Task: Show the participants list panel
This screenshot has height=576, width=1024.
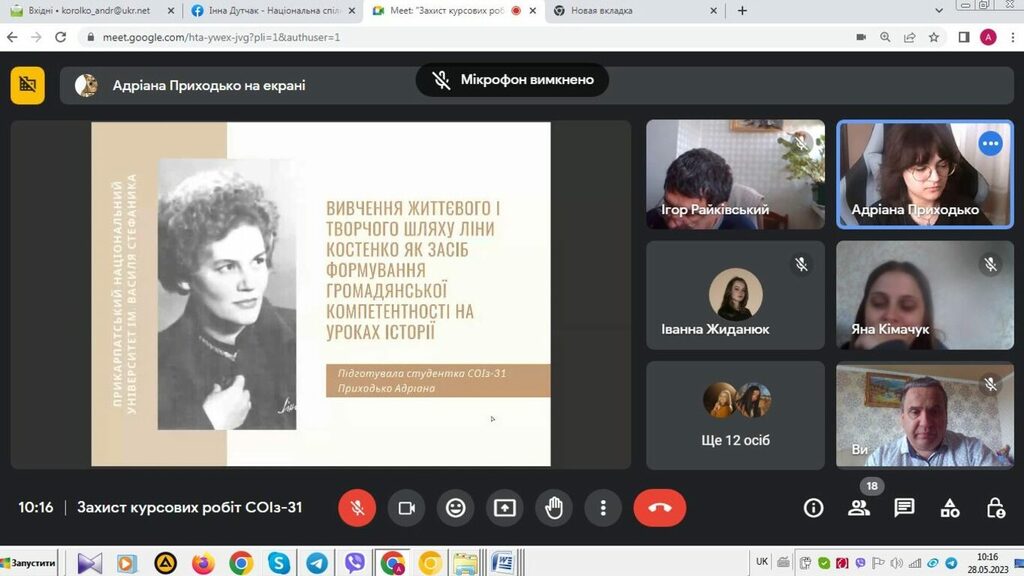Action: 859,508
